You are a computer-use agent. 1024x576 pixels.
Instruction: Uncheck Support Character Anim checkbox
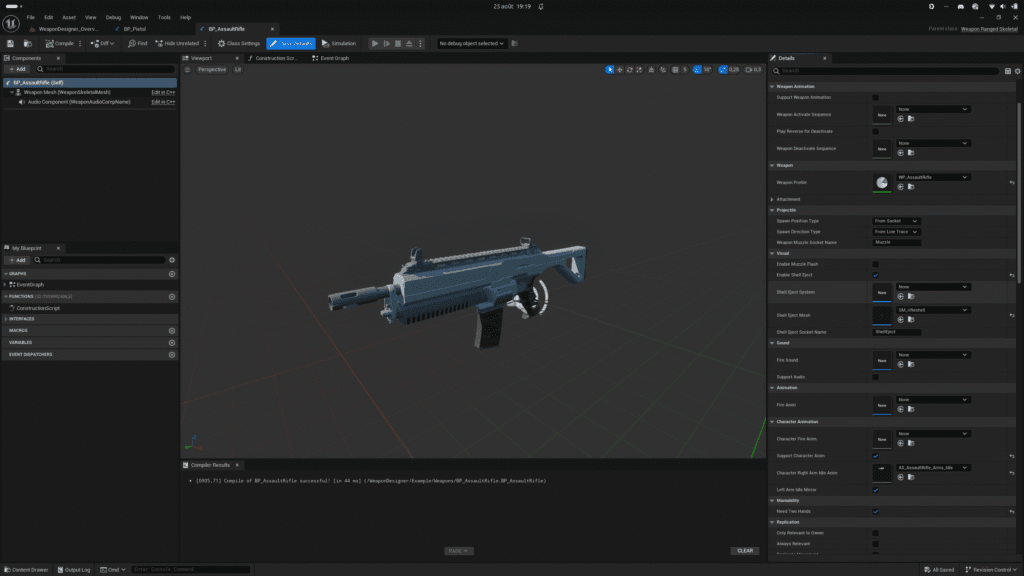click(876, 456)
